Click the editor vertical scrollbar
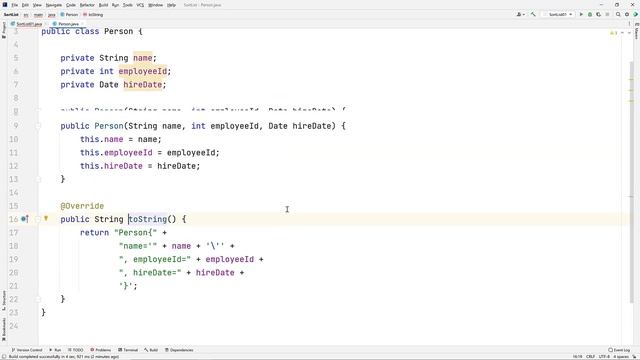This screenshot has height=360, width=640. pyautogui.click(x=631, y=182)
